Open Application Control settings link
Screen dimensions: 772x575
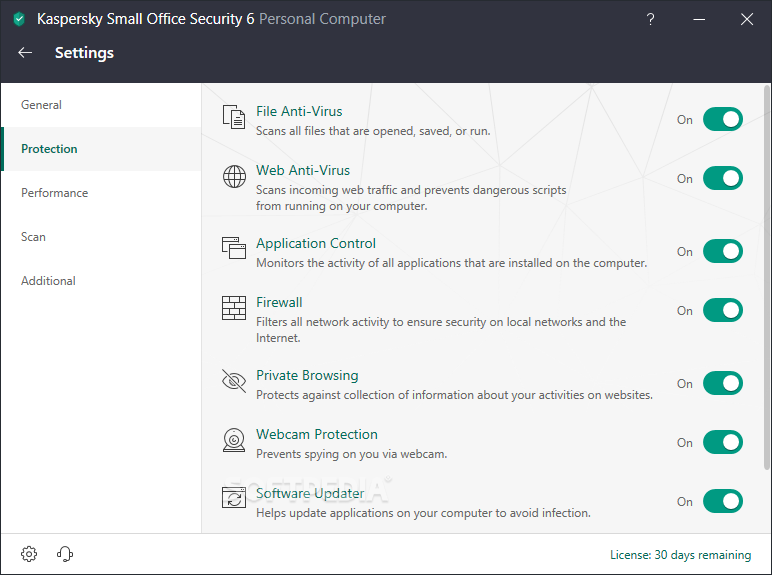316,243
